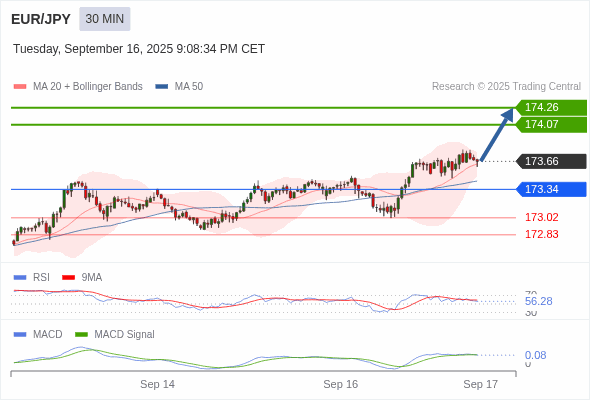The image size is (590, 400).
Task: Click the MACD blue legend marker
Action: (20, 335)
